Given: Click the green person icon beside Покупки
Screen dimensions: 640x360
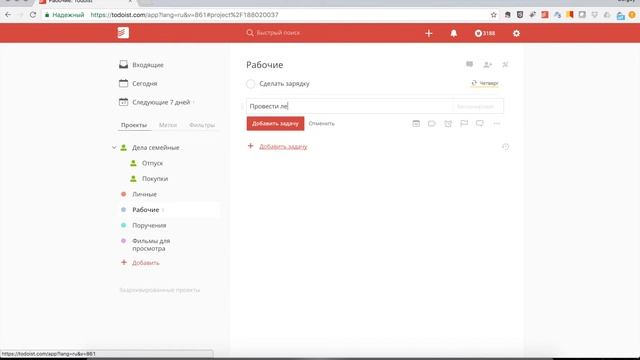Looking at the screenshot, I should tap(133, 179).
